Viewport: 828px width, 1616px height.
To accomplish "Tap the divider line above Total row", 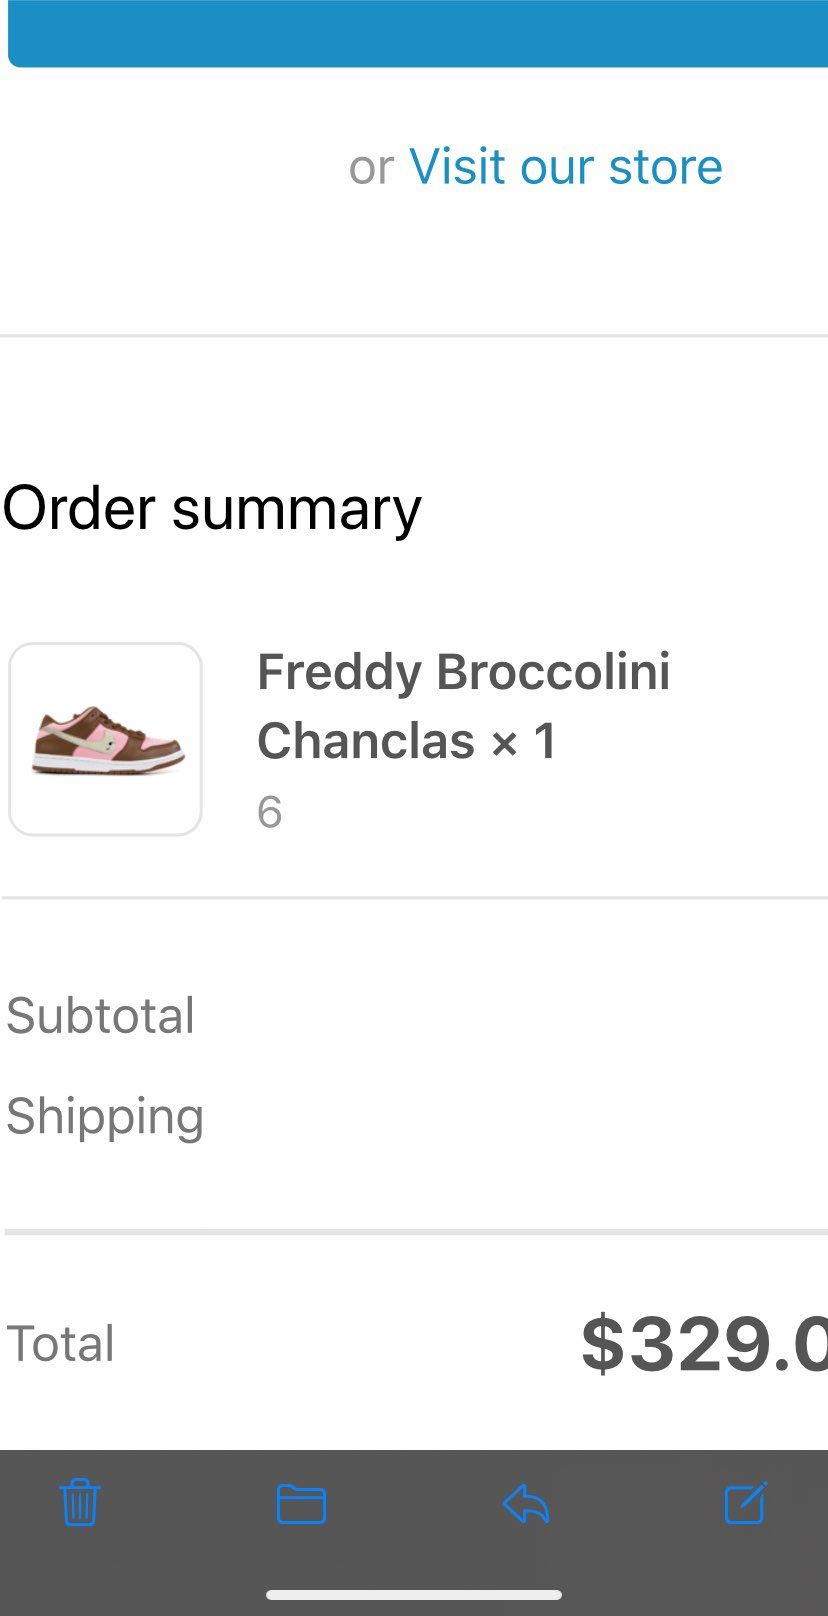I will click(x=414, y=1232).
